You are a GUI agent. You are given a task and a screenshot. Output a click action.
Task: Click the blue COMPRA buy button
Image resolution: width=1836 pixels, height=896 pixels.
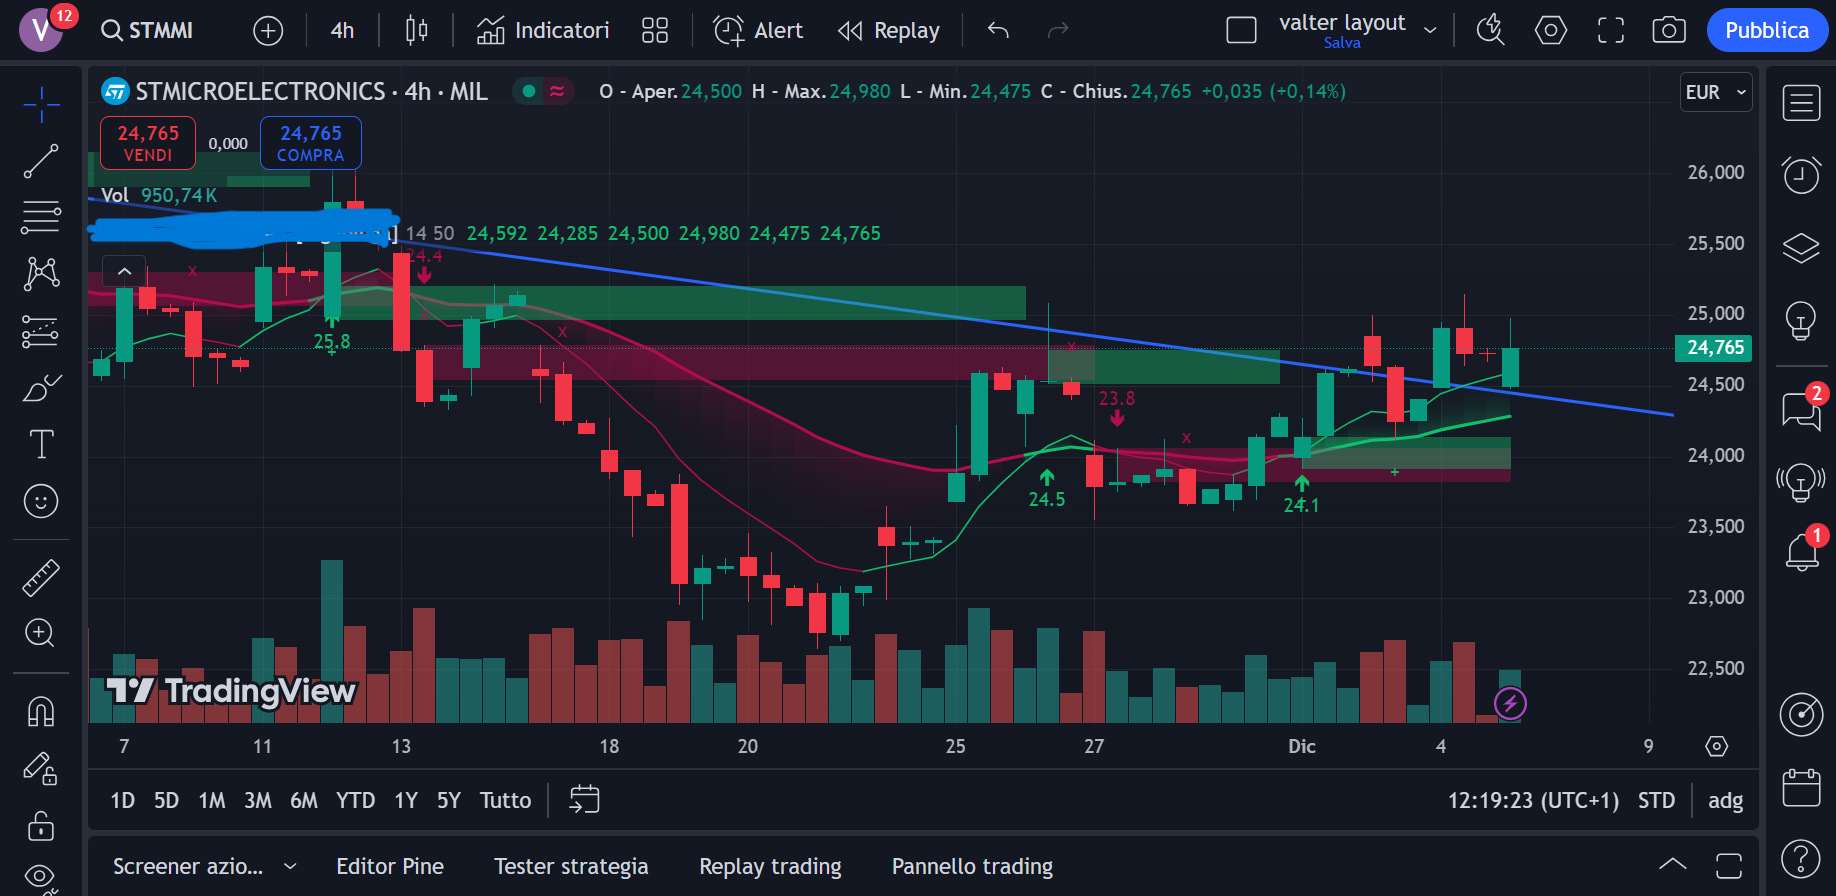[x=311, y=143]
